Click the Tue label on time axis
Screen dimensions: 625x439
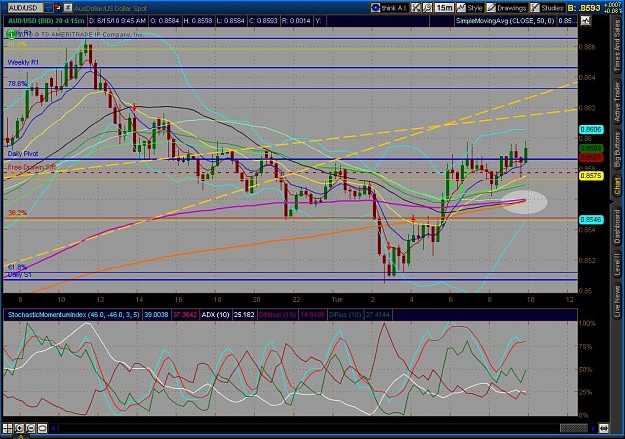(x=337, y=299)
